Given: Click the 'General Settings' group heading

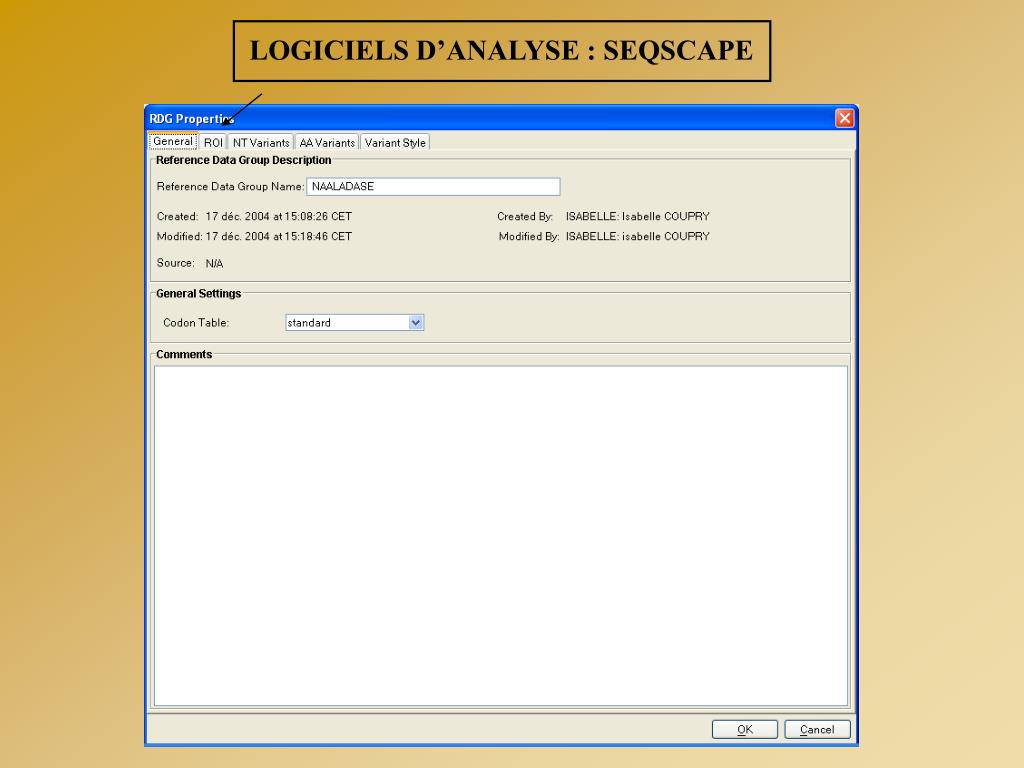Looking at the screenshot, I should click(x=199, y=294).
